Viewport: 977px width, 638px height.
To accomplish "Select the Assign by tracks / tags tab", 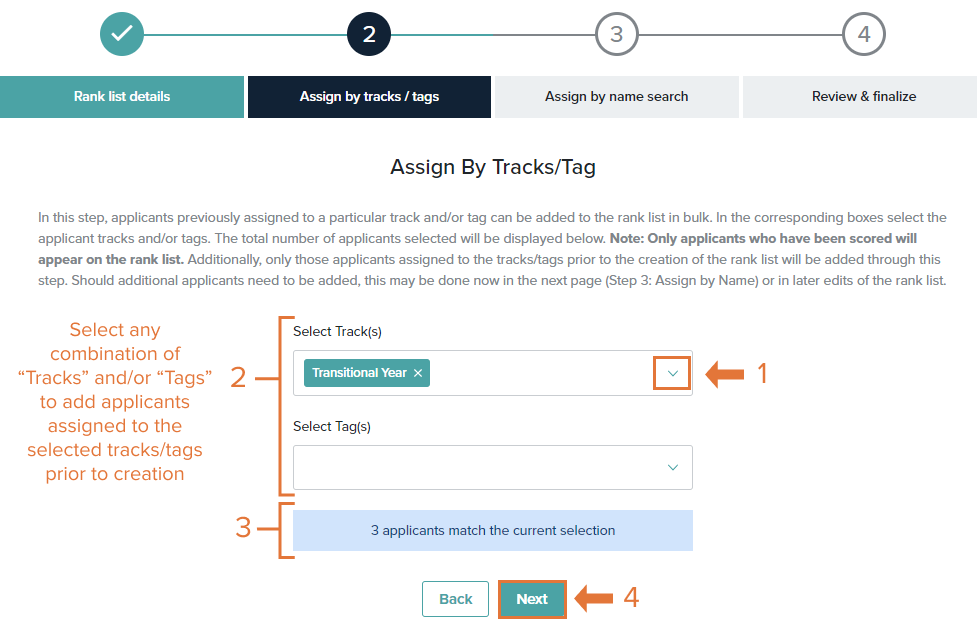I will tap(369, 97).
